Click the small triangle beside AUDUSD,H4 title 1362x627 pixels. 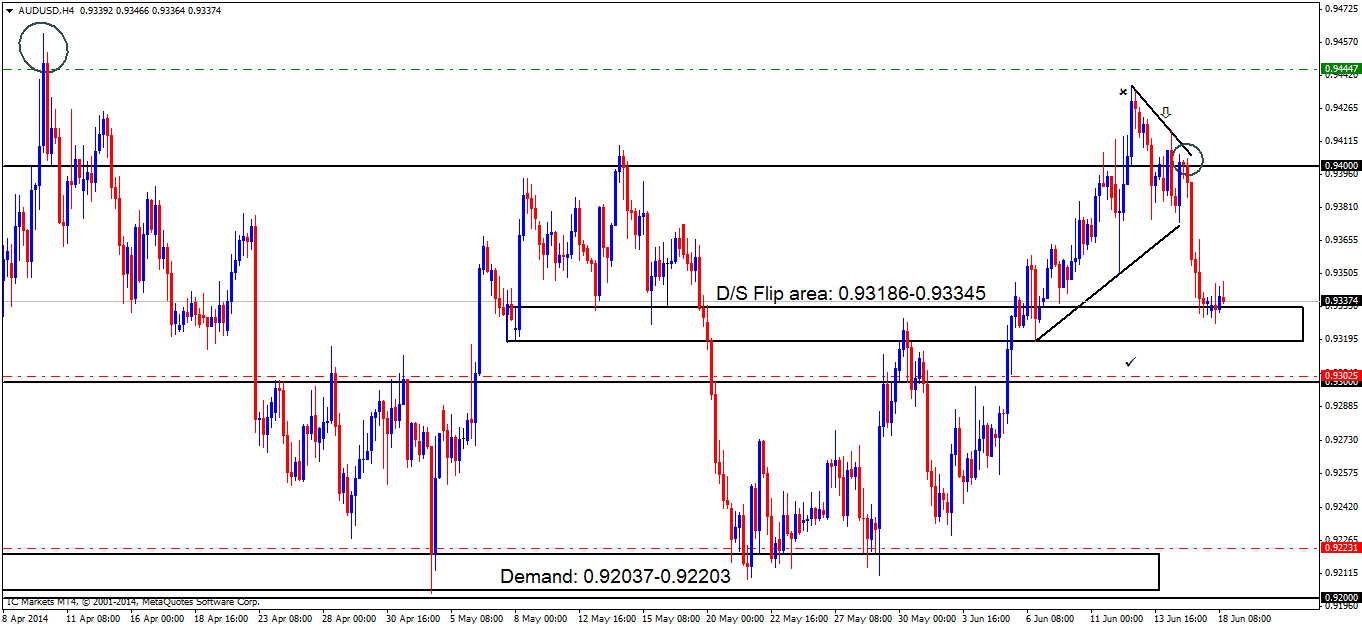[x=10, y=10]
